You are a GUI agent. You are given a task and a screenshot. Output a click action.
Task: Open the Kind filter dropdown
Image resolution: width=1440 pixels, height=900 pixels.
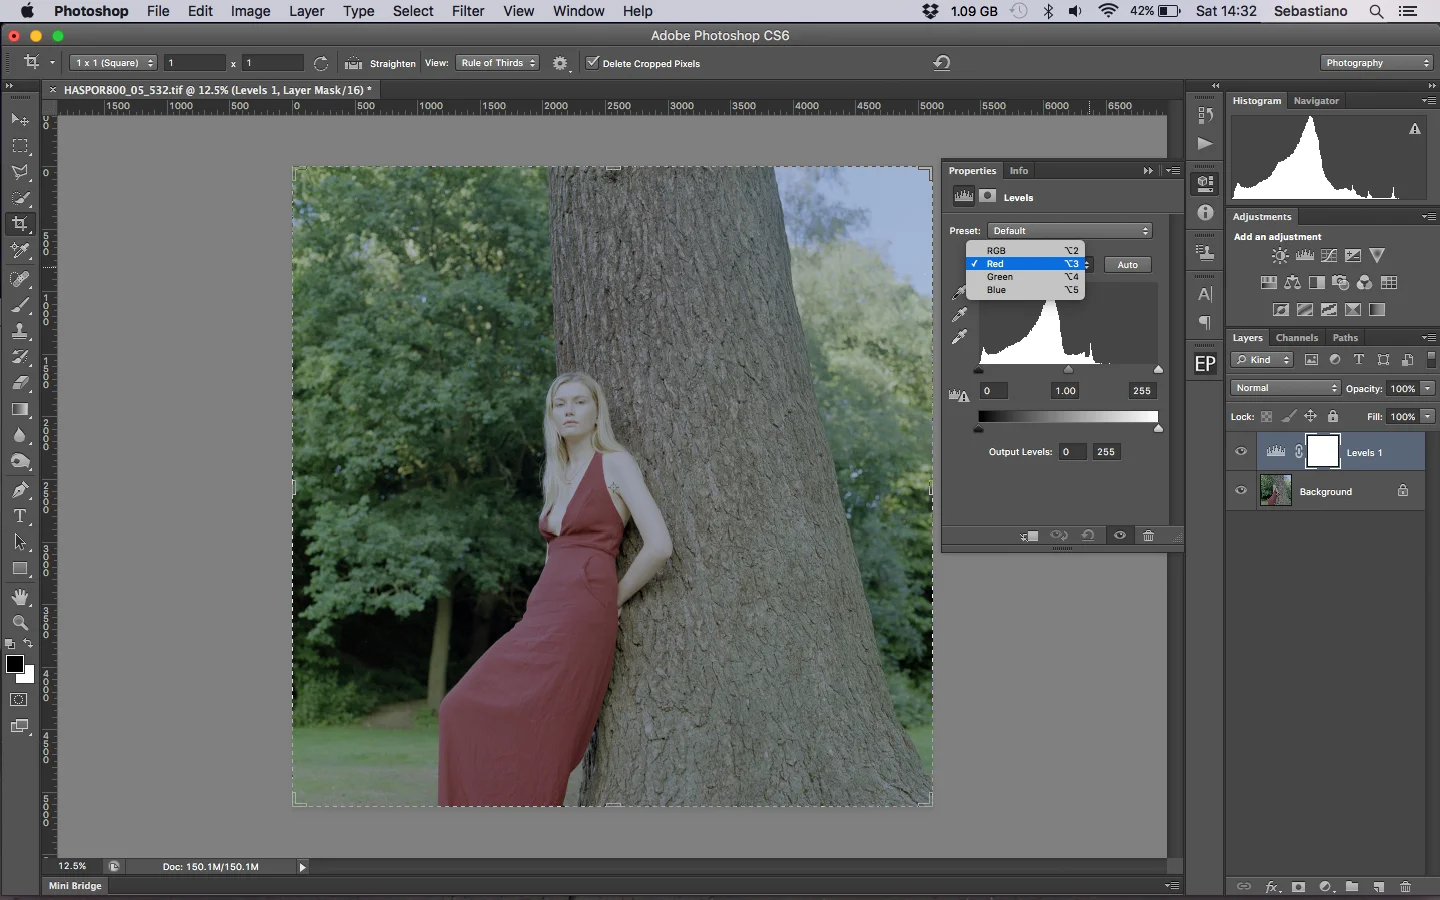click(x=1263, y=360)
